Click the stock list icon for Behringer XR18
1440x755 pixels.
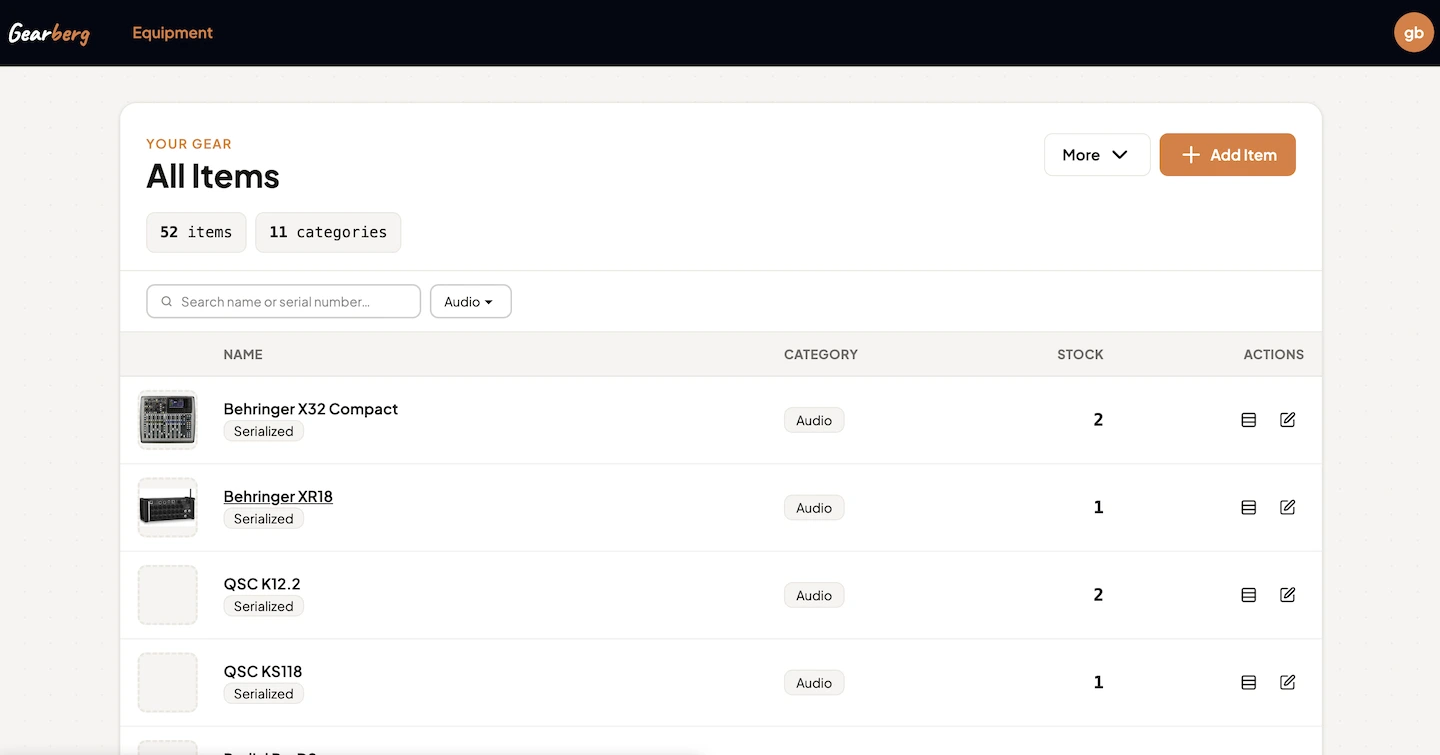click(1248, 507)
